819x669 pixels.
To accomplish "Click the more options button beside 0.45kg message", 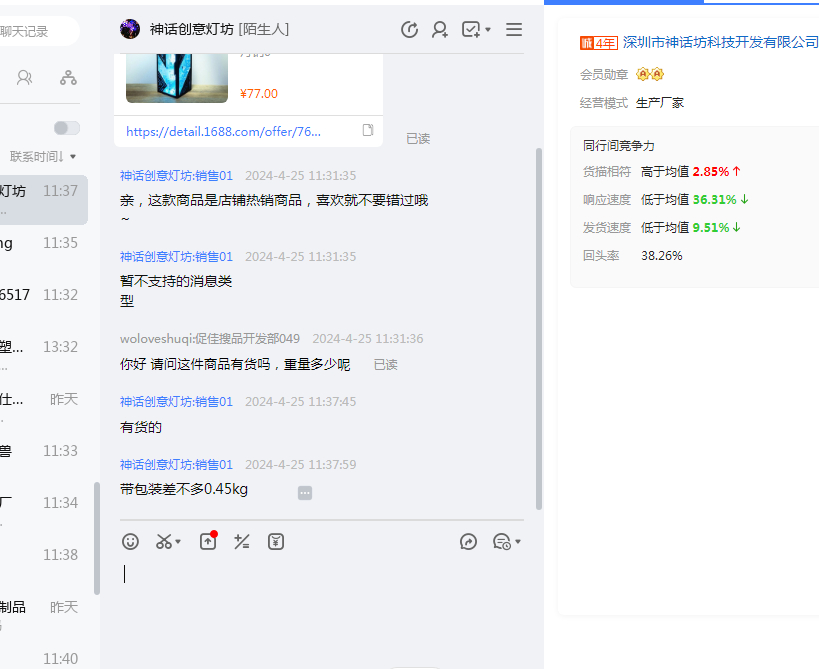I will [305, 492].
